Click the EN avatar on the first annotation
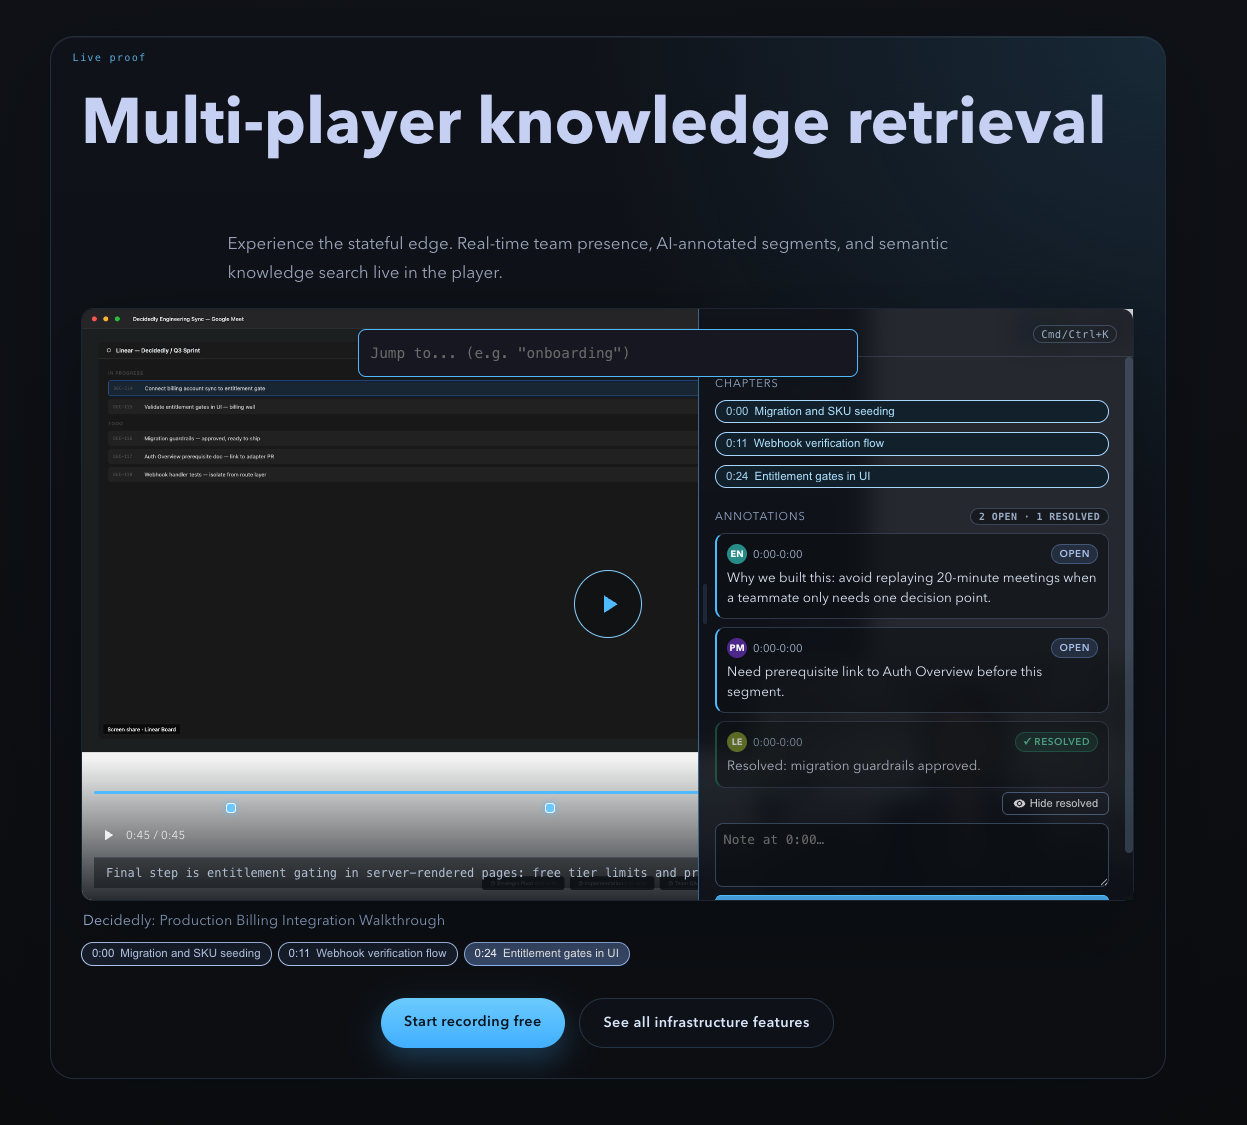The image size is (1247, 1125). (x=737, y=554)
